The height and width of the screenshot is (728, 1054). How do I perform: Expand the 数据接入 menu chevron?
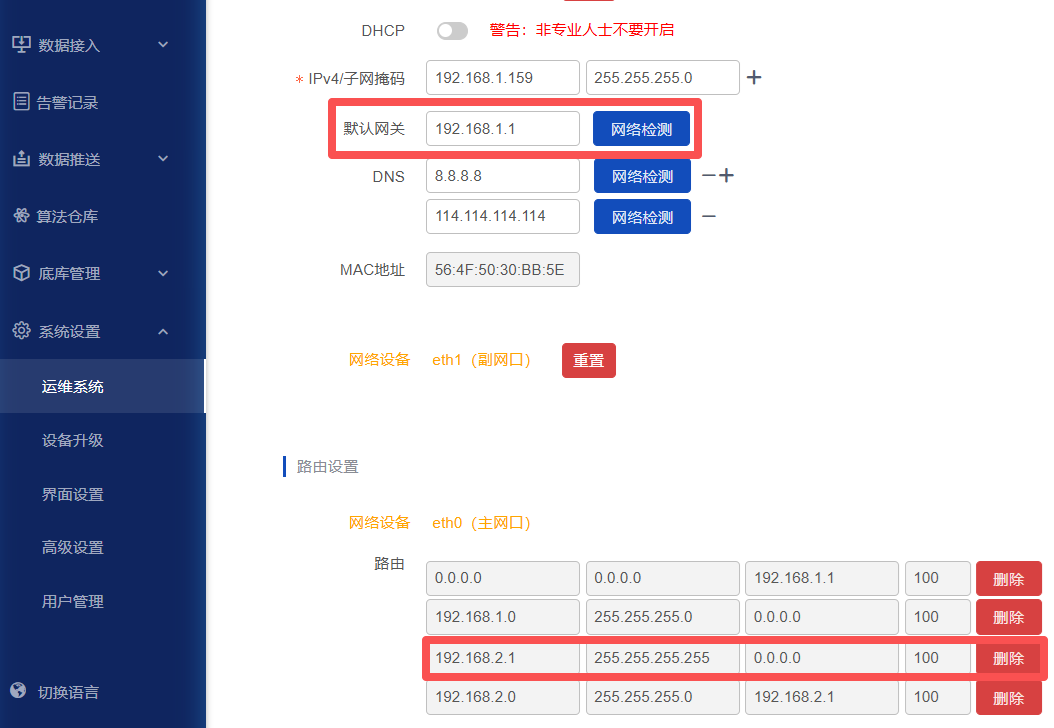click(x=163, y=44)
